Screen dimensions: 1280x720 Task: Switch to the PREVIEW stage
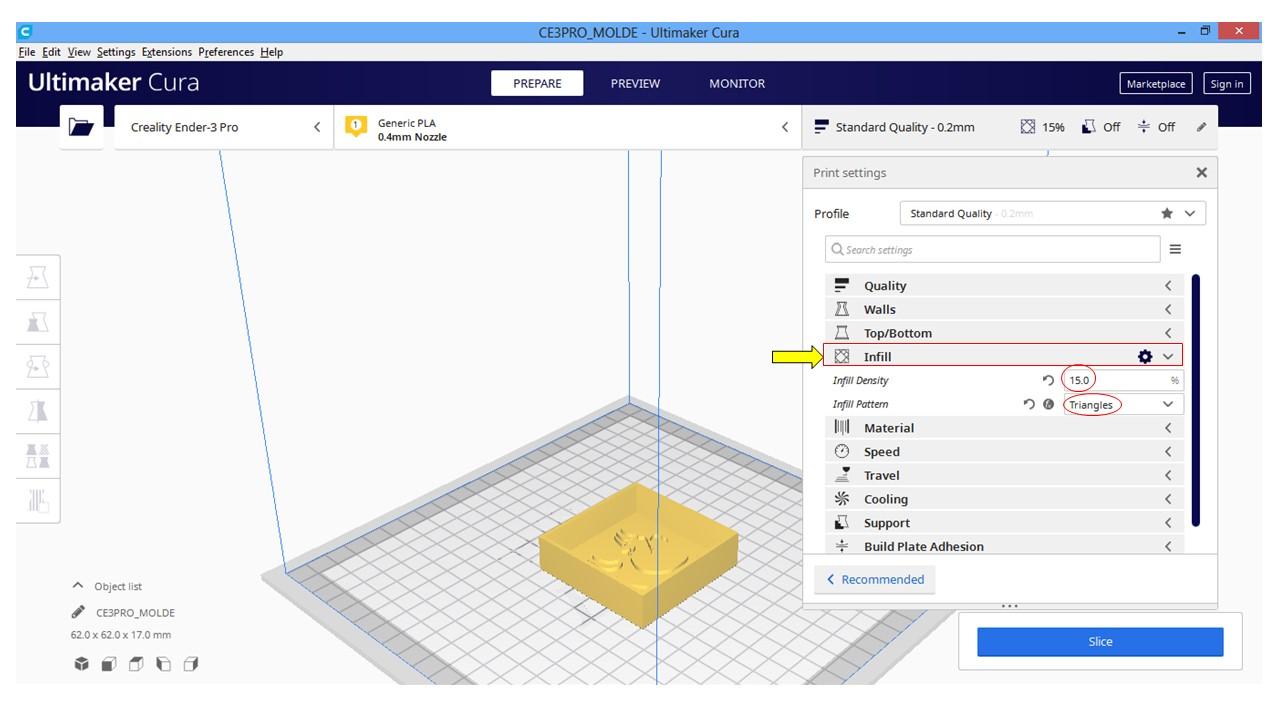pyautogui.click(x=635, y=84)
